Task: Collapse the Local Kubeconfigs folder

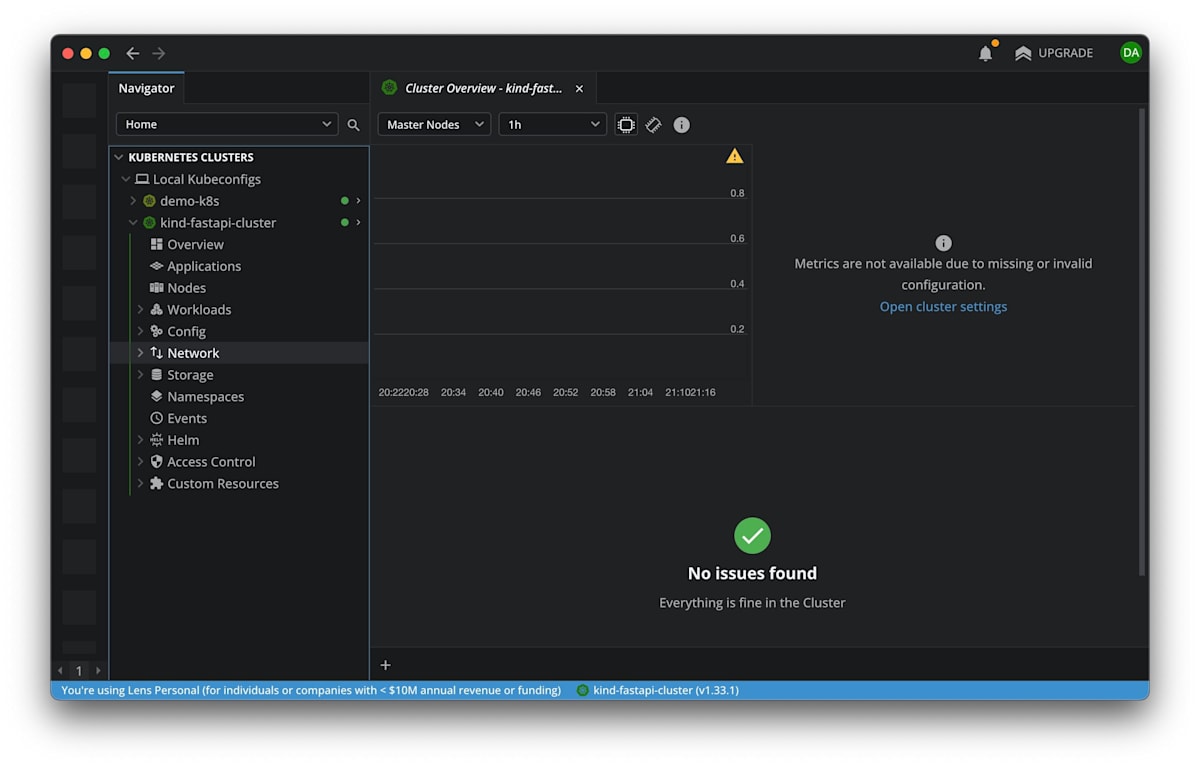Action: (x=126, y=179)
